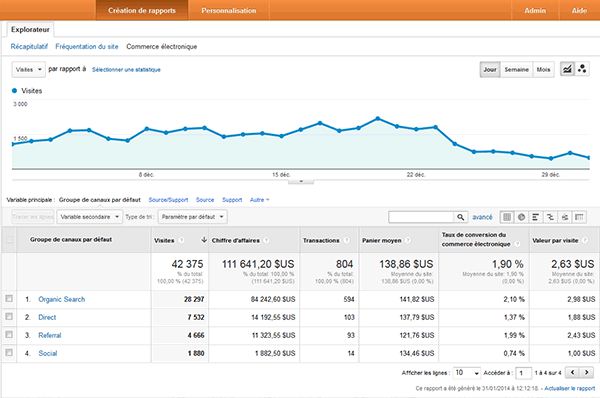Switch to Commerce électronique group
The width and height of the screenshot is (600, 398).
point(161,47)
